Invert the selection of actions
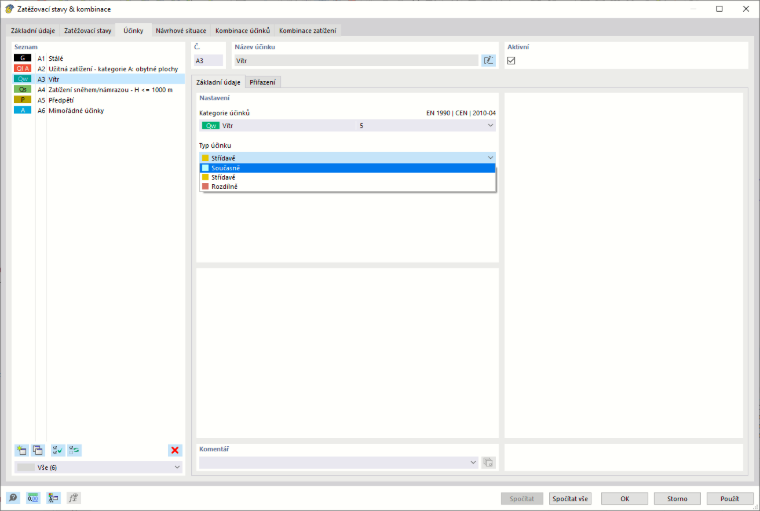This screenshot has width=760, height=511. tap(74, 450)
